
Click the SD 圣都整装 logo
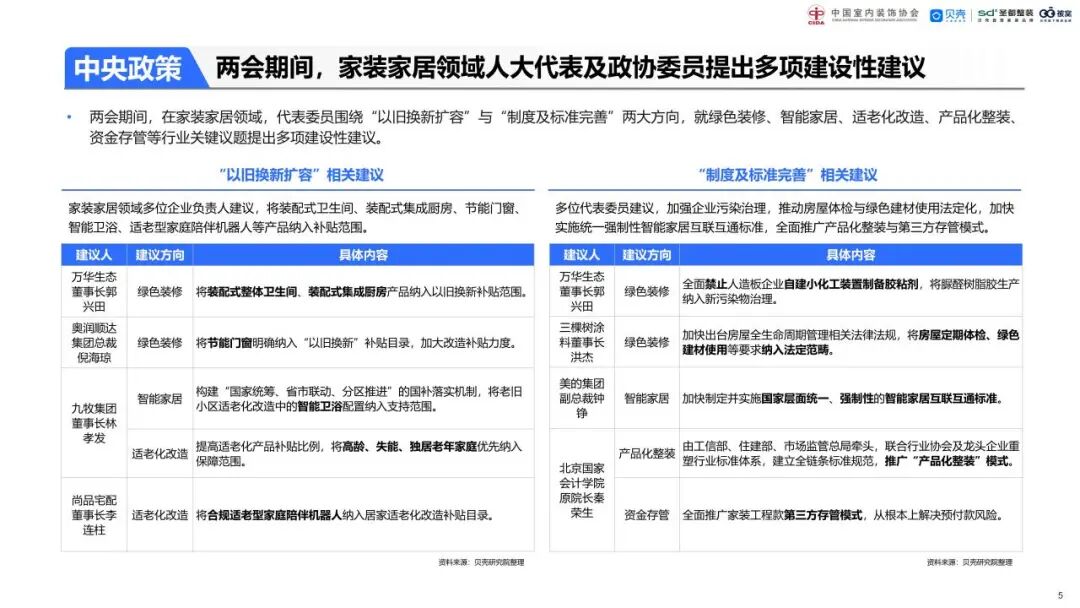point(1005,14)
